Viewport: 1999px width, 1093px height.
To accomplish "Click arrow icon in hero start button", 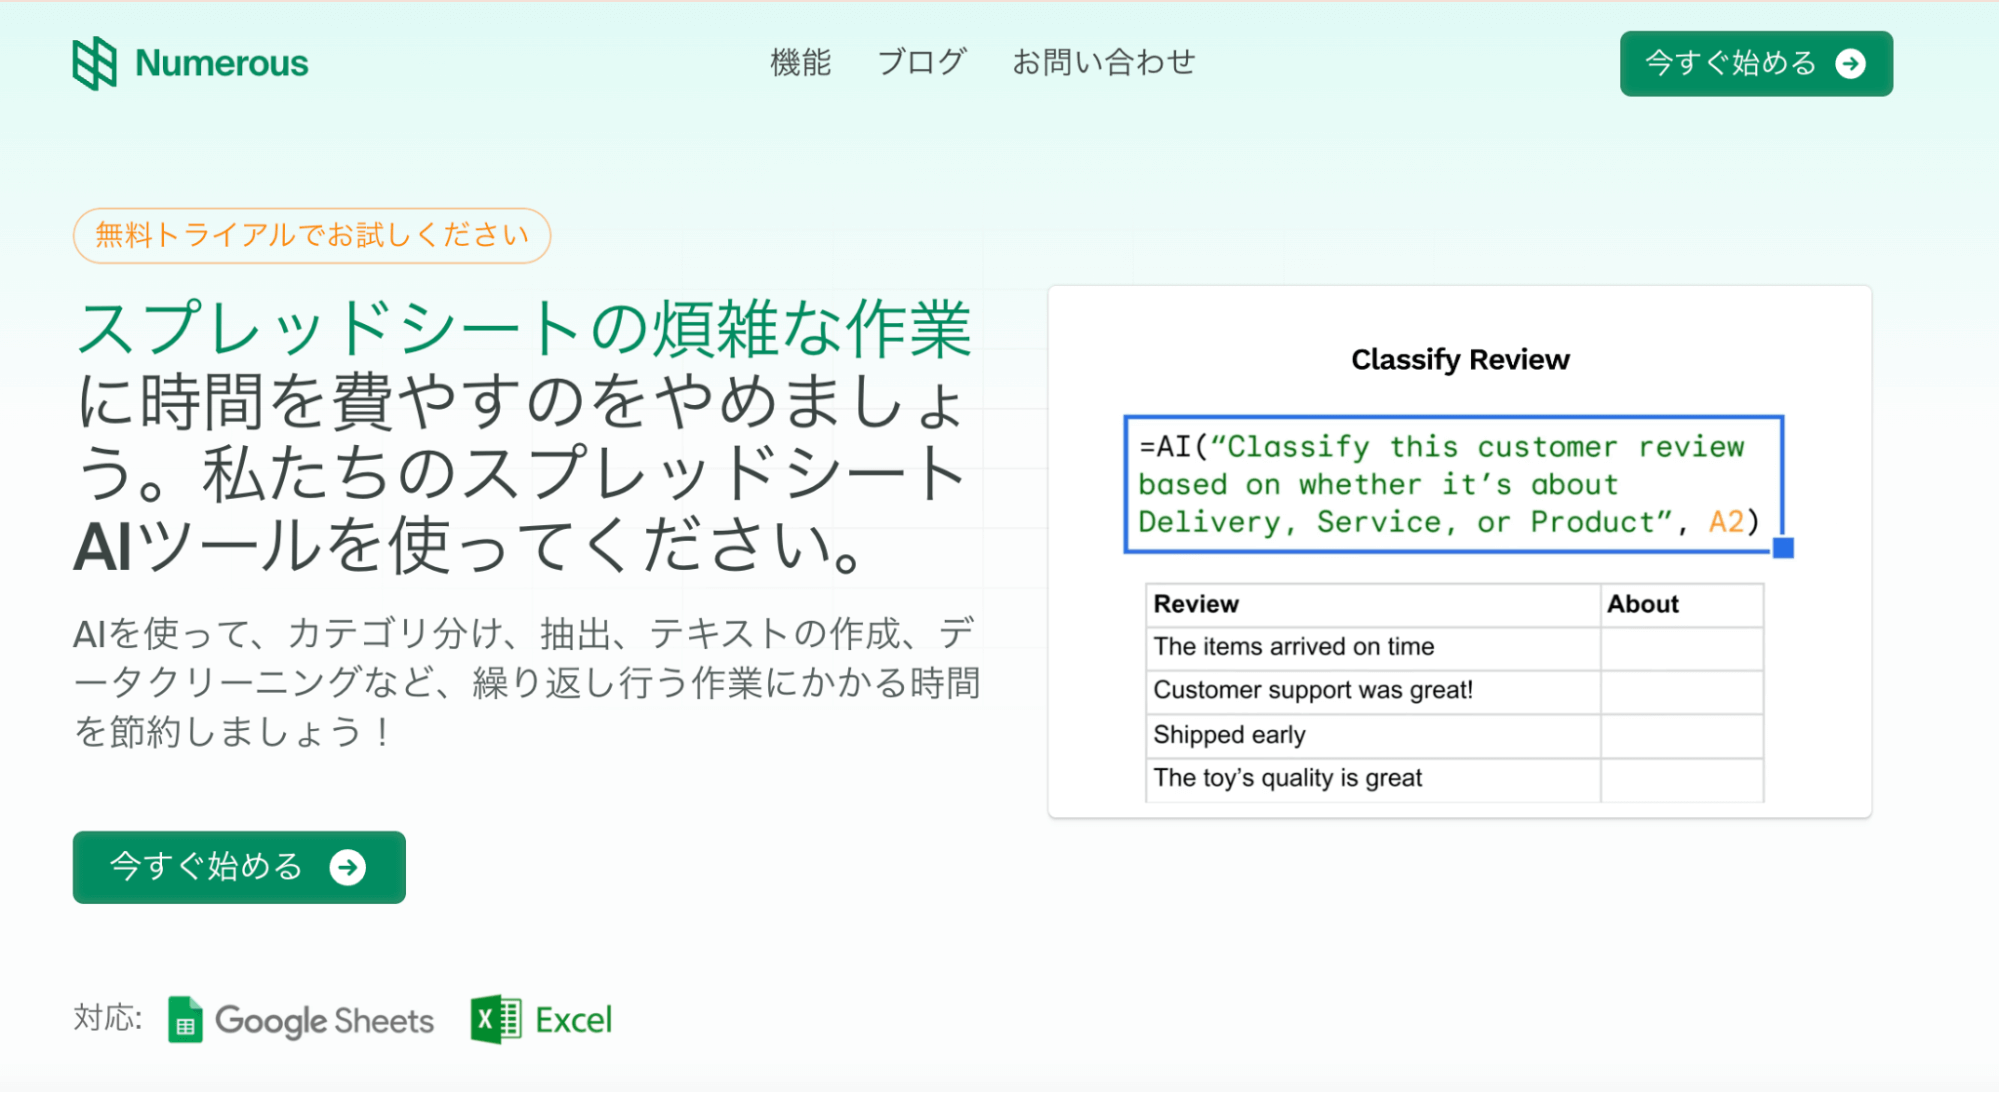I will (348, 867).
